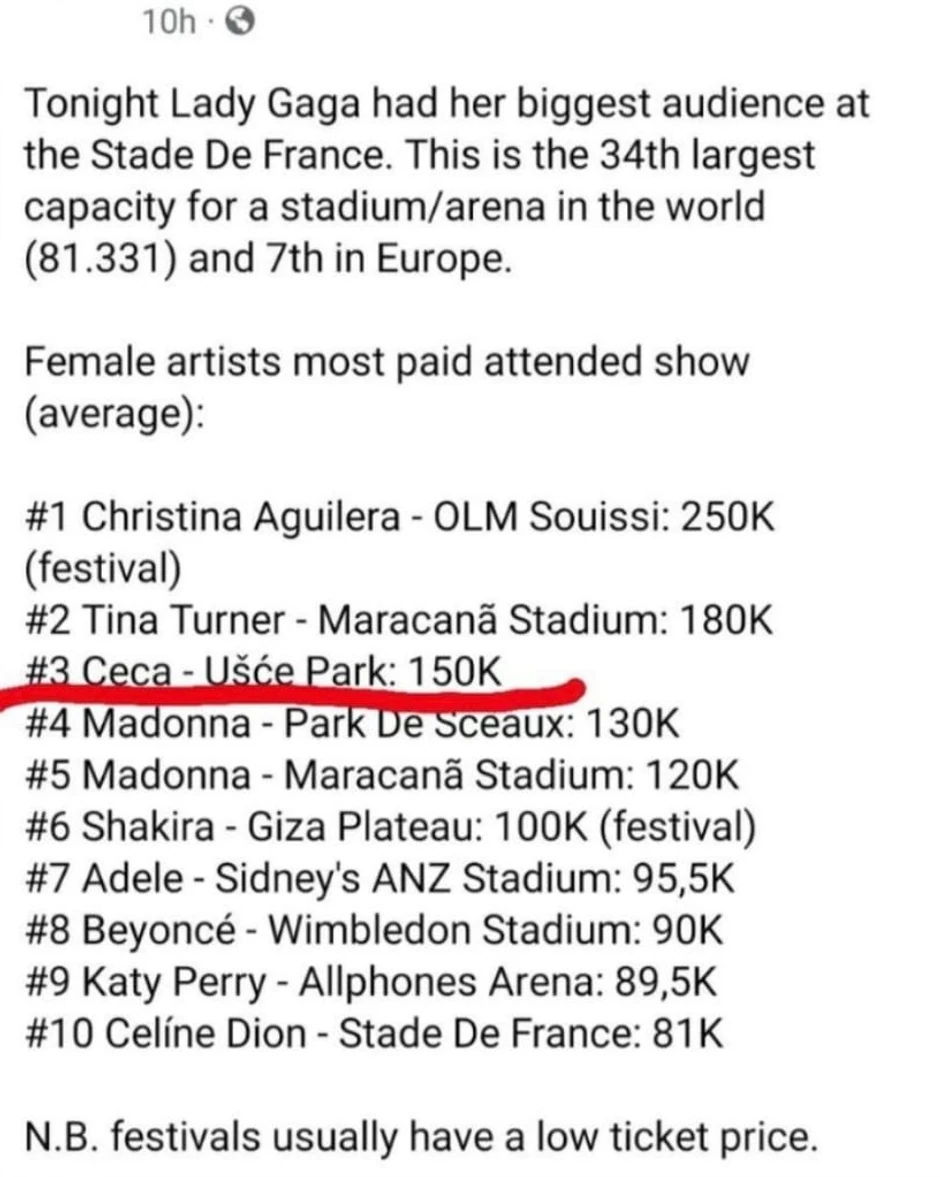Click "(festival)" below the Aguilera entry
This screenshot has height=1177, width=940.
click(x=101, y=568)
